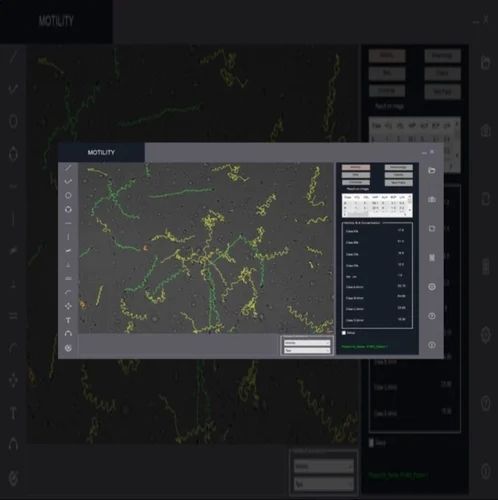This screenshot has width=498, height=500.
Task: Click the green status text at panel bottom
Action: tap(364, 347)
